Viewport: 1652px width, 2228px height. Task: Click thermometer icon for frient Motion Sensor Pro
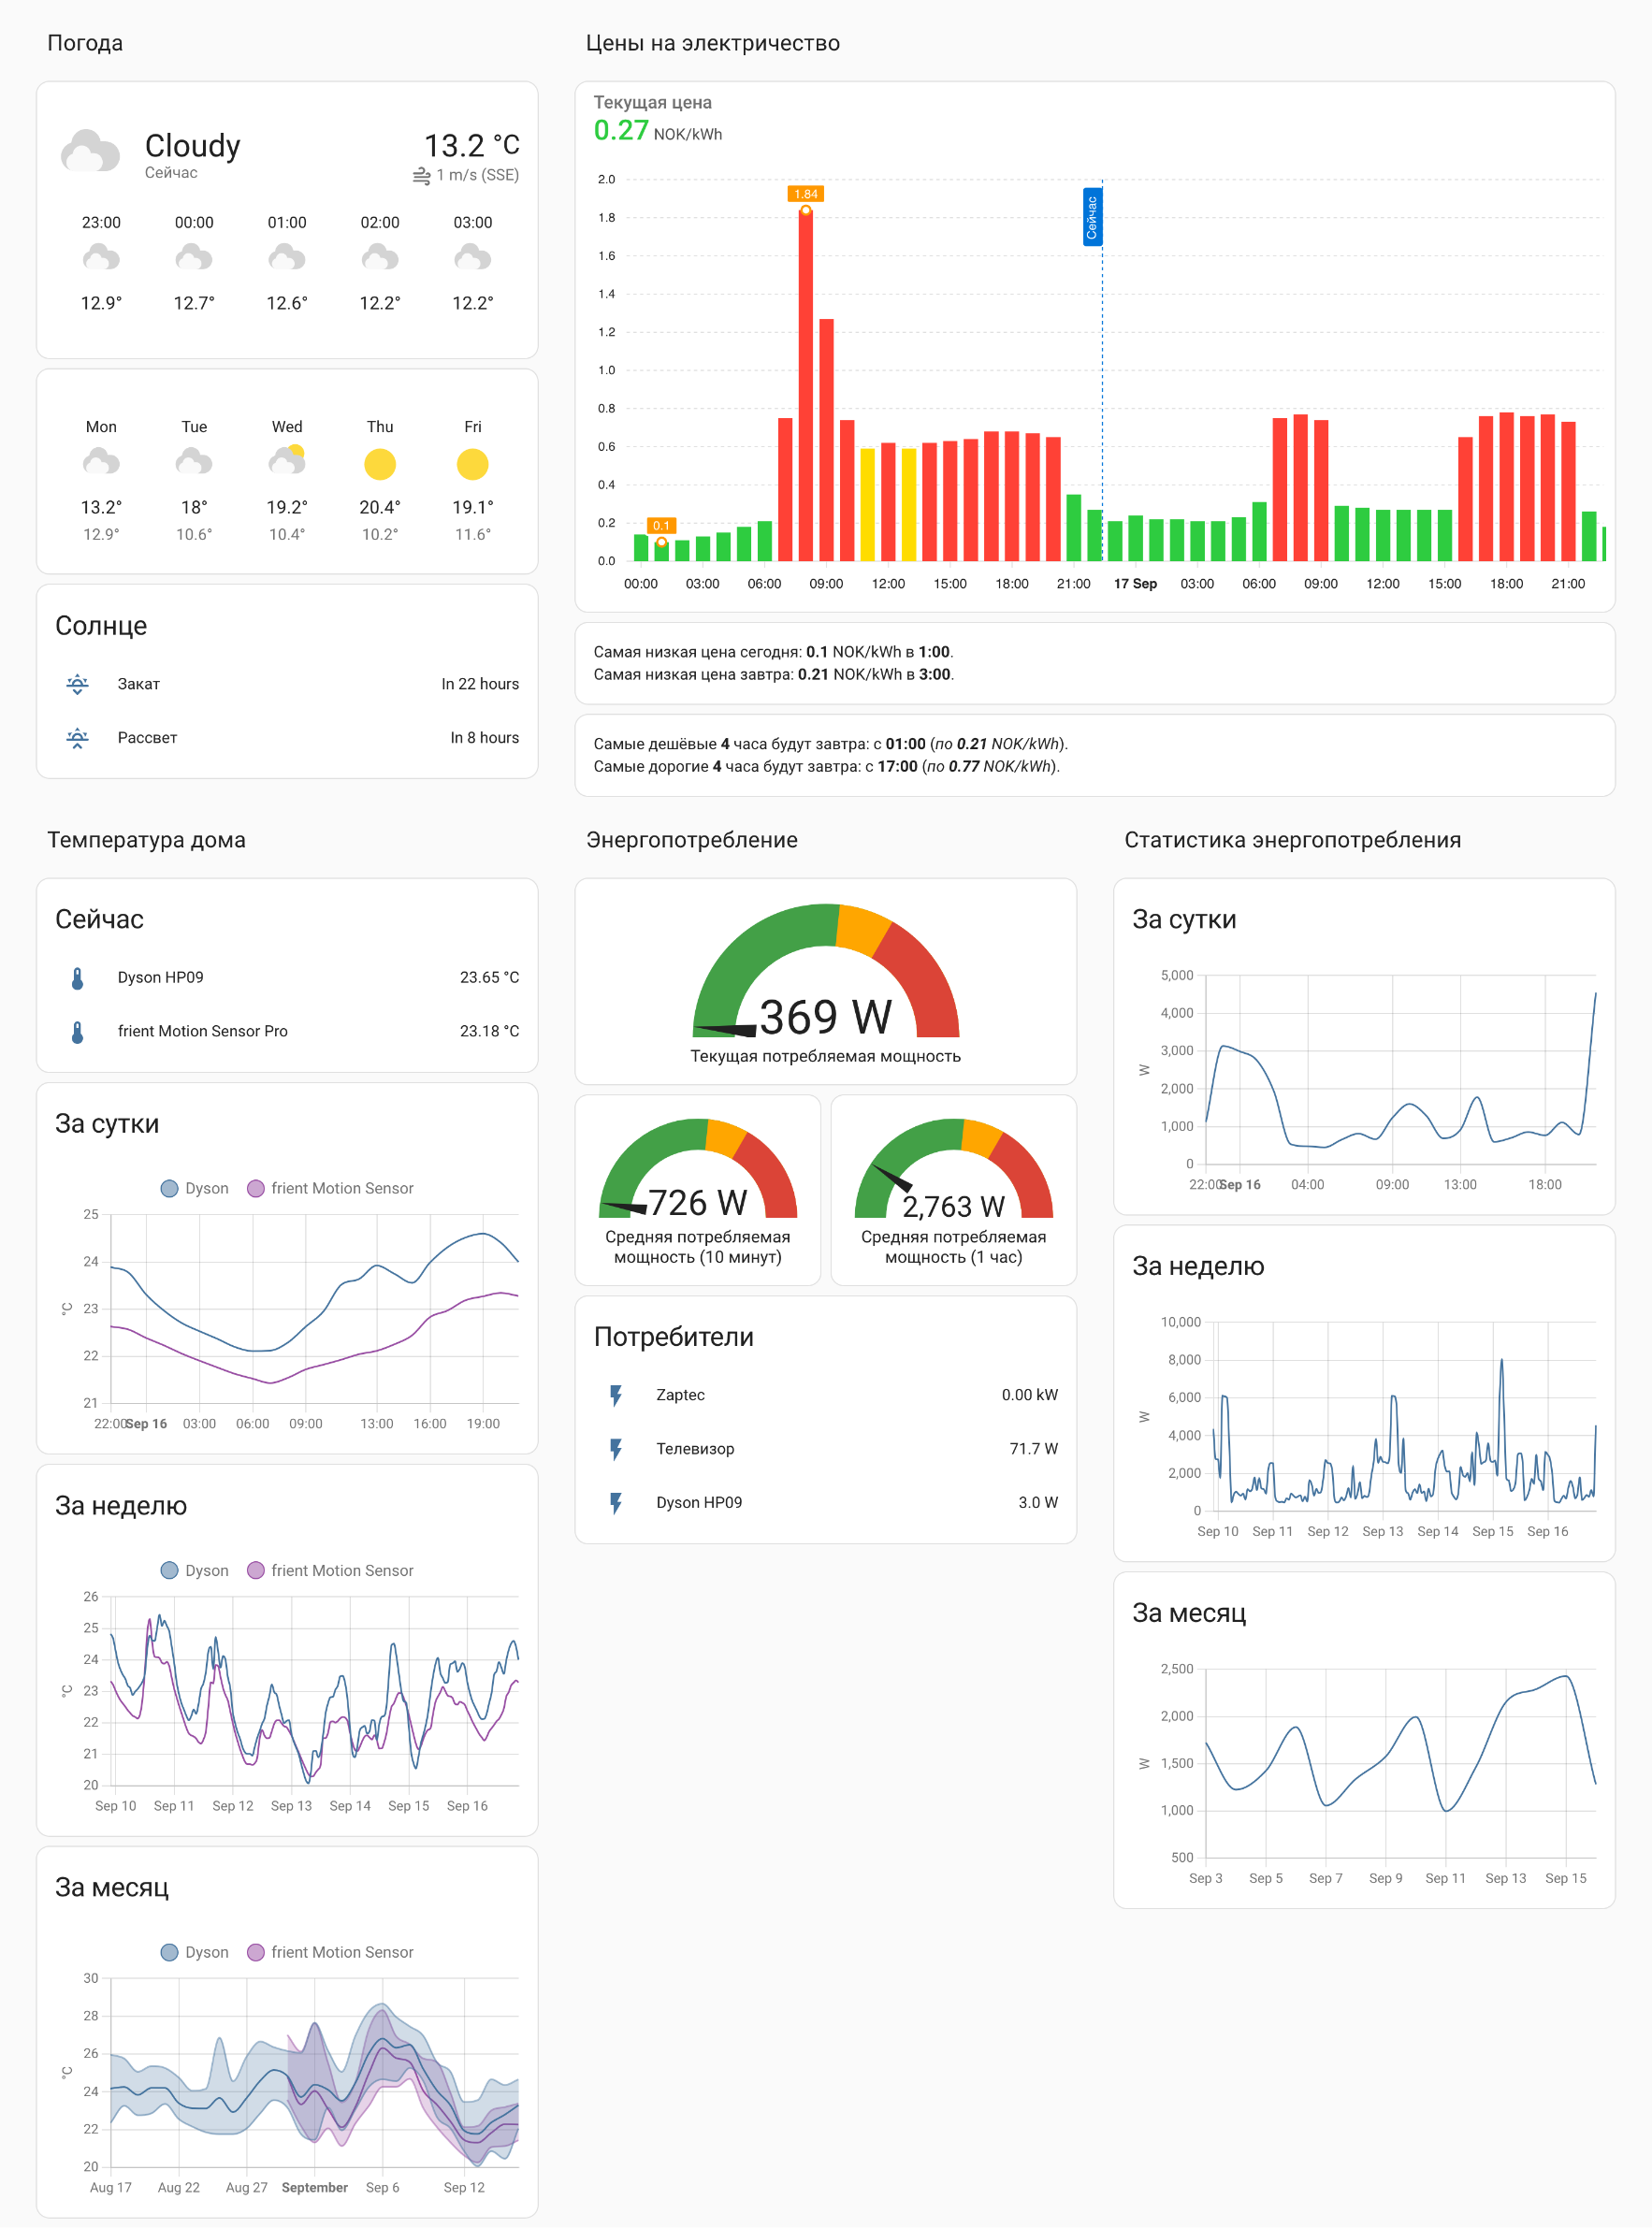click(77, 1032)
